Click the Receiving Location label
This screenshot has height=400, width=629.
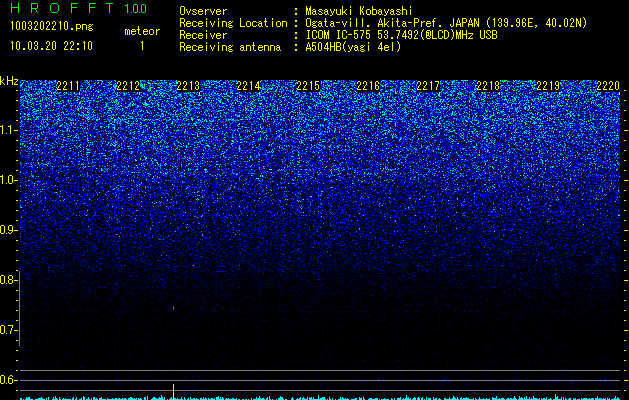[233, 23]
